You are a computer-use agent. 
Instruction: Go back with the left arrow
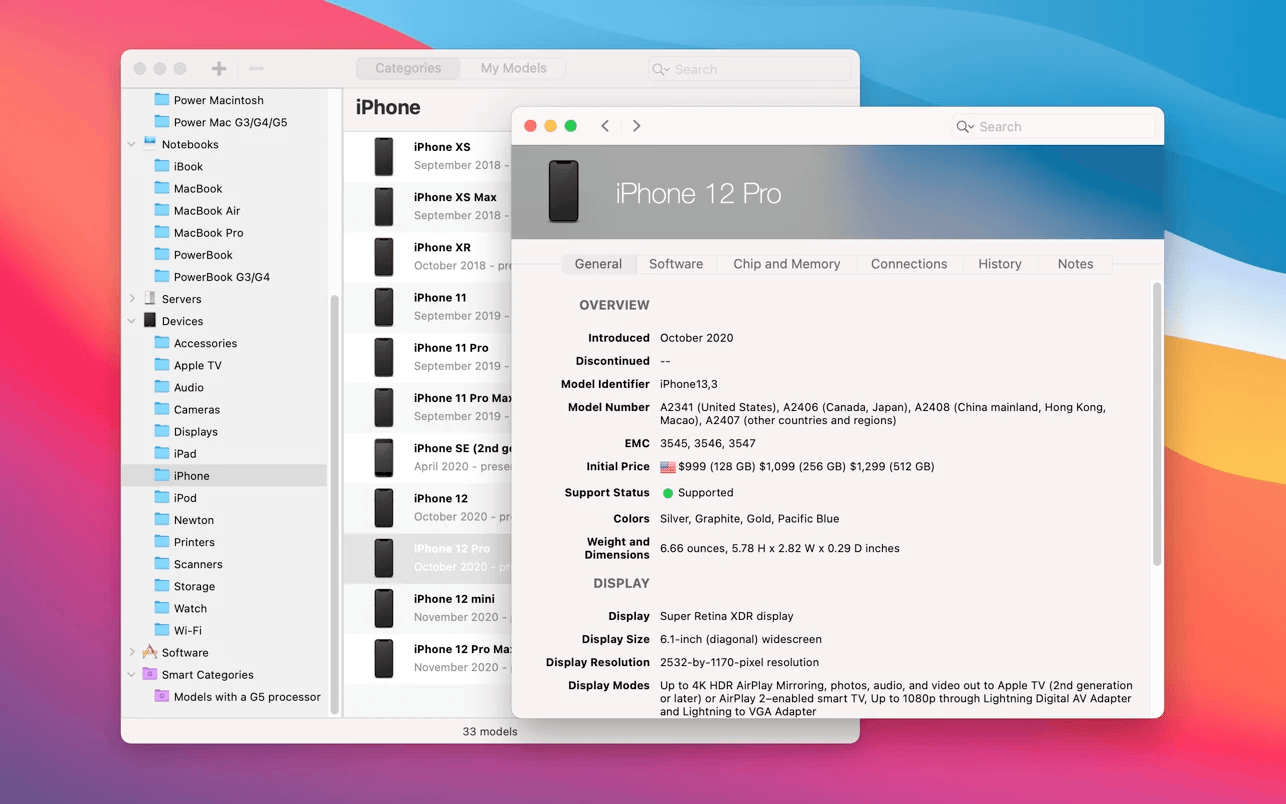click(605, 126)
